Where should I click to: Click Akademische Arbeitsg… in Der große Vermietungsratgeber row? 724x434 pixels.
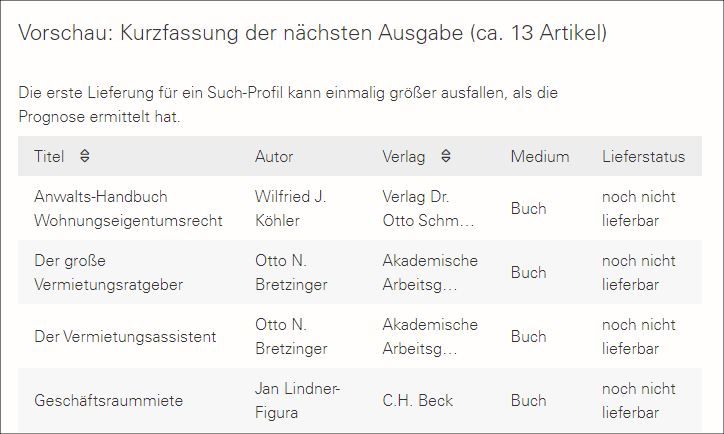click(x=430, y=272)
